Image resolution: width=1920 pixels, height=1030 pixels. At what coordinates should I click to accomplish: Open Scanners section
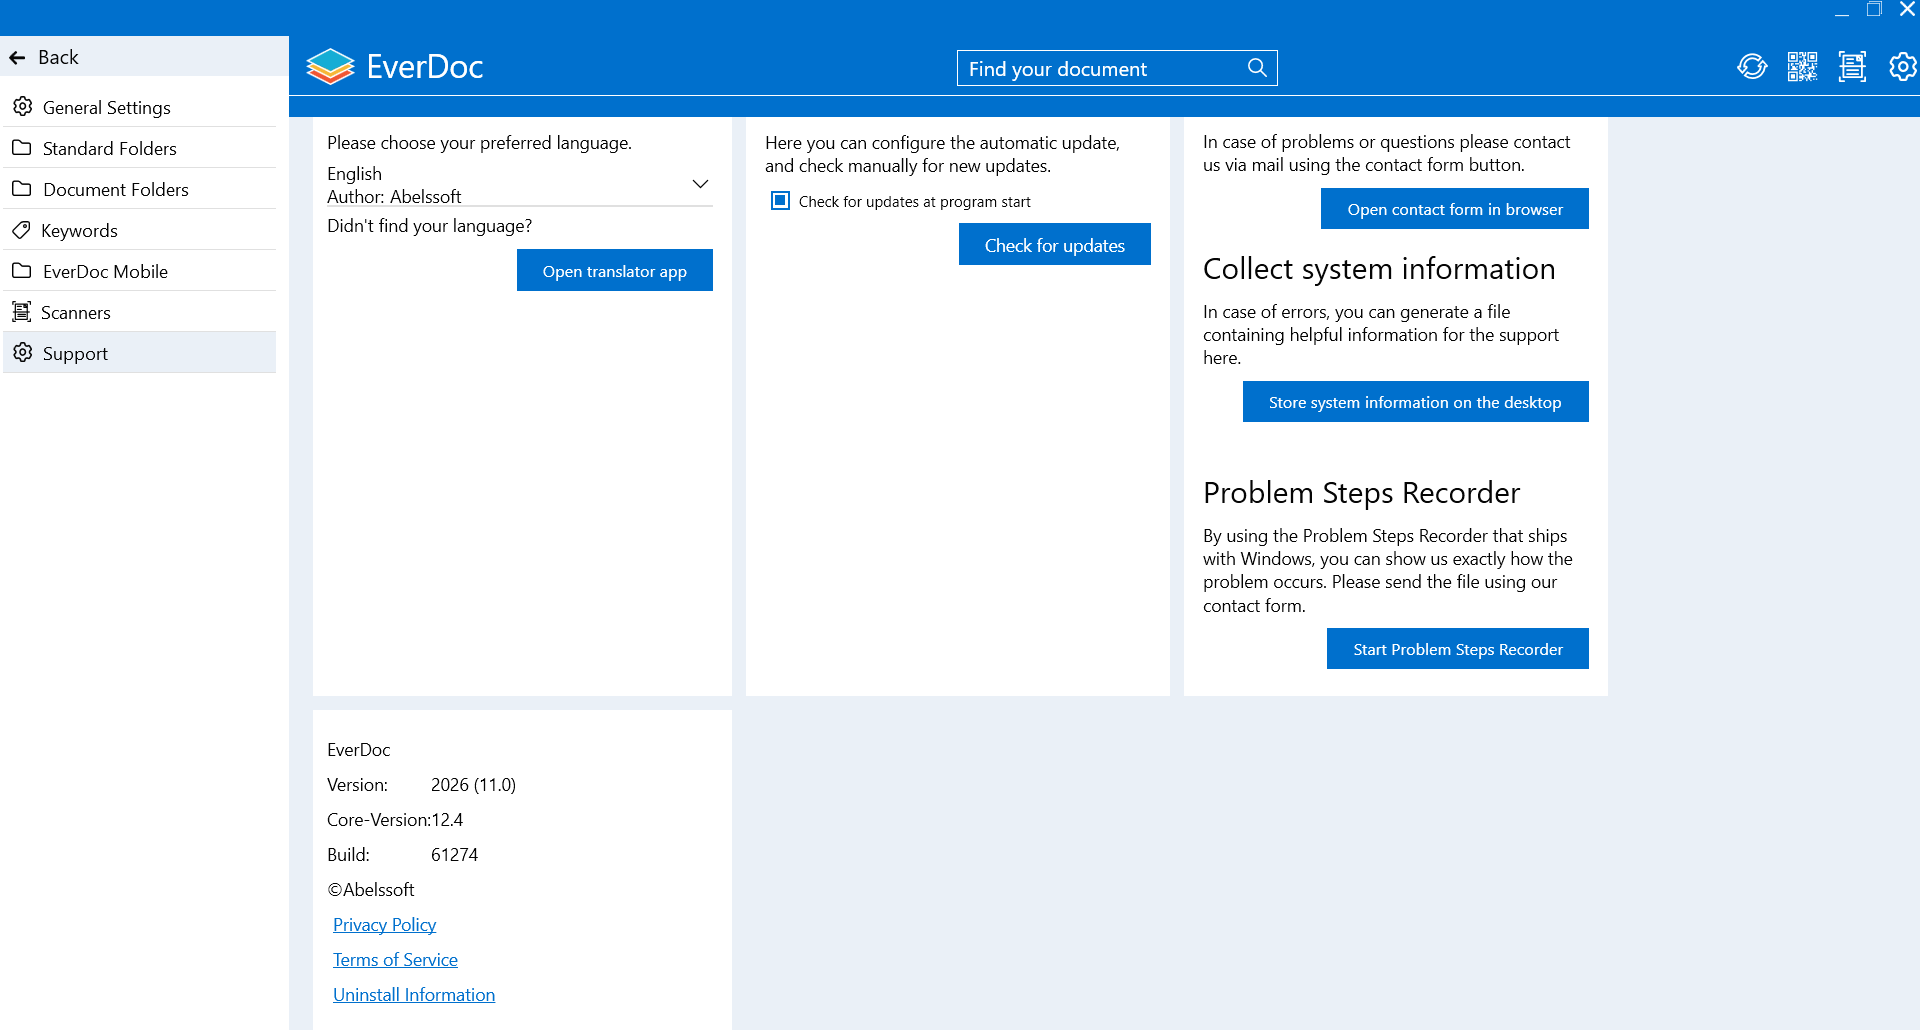140,312
